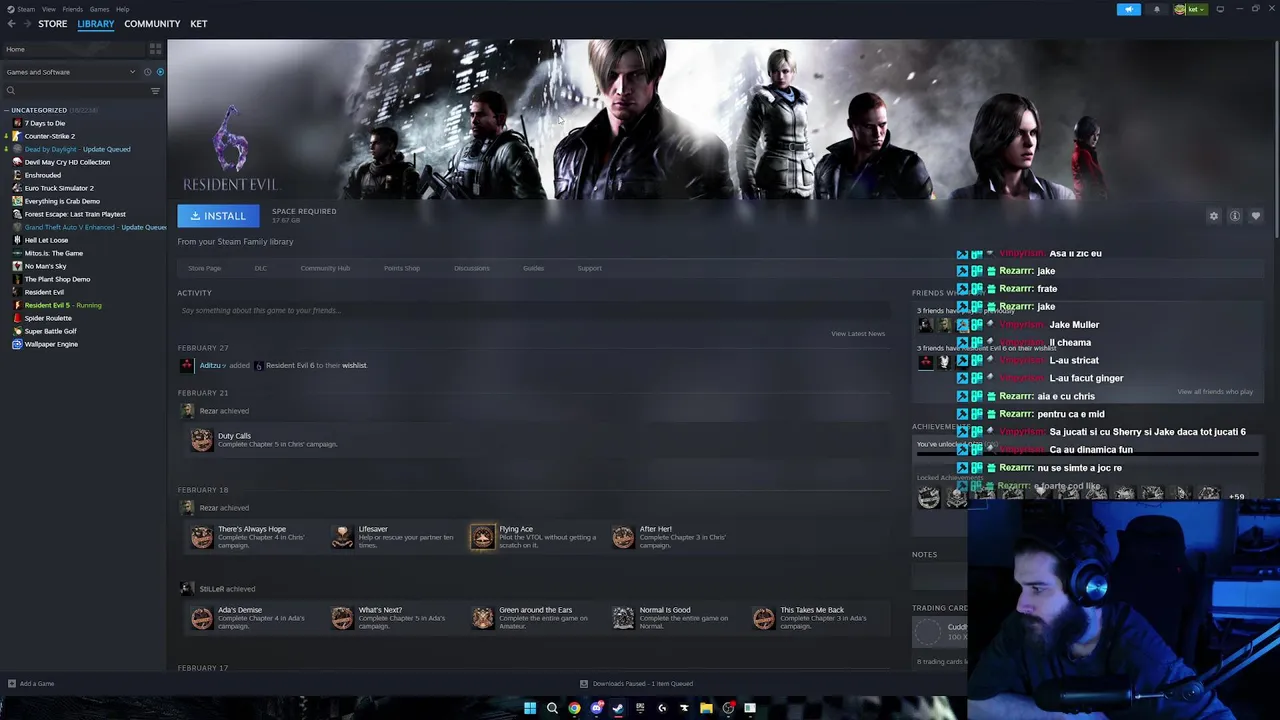This screenshot has width=1280, height=720.
Task: Open the DLC link
Action: click(x=260, y=268)
